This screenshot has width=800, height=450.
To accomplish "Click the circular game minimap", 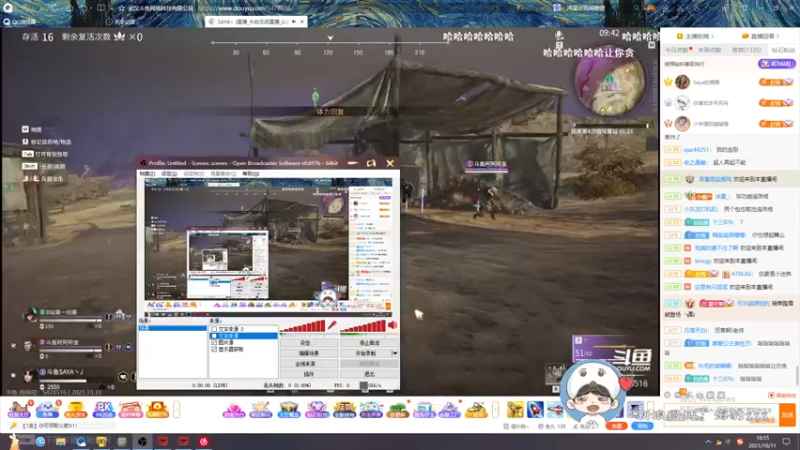I will 609,82.
